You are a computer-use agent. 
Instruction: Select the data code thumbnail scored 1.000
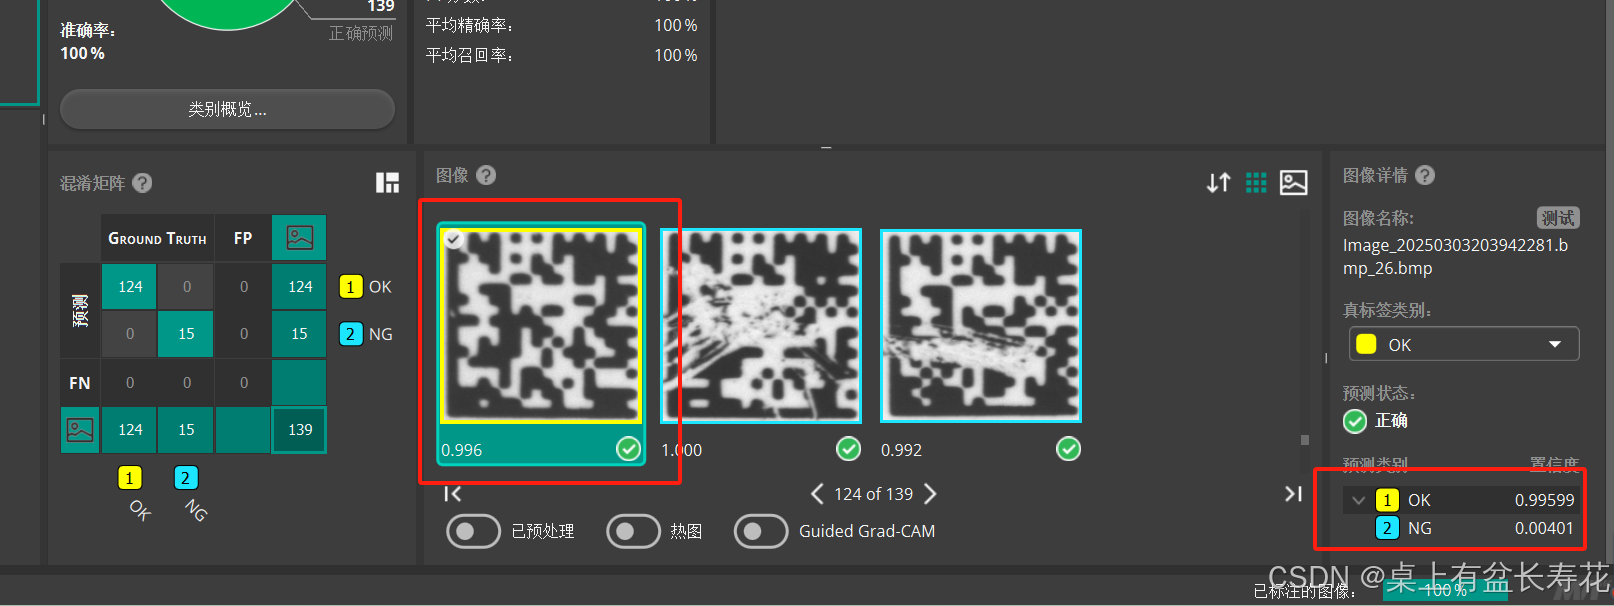click(761, 326)
